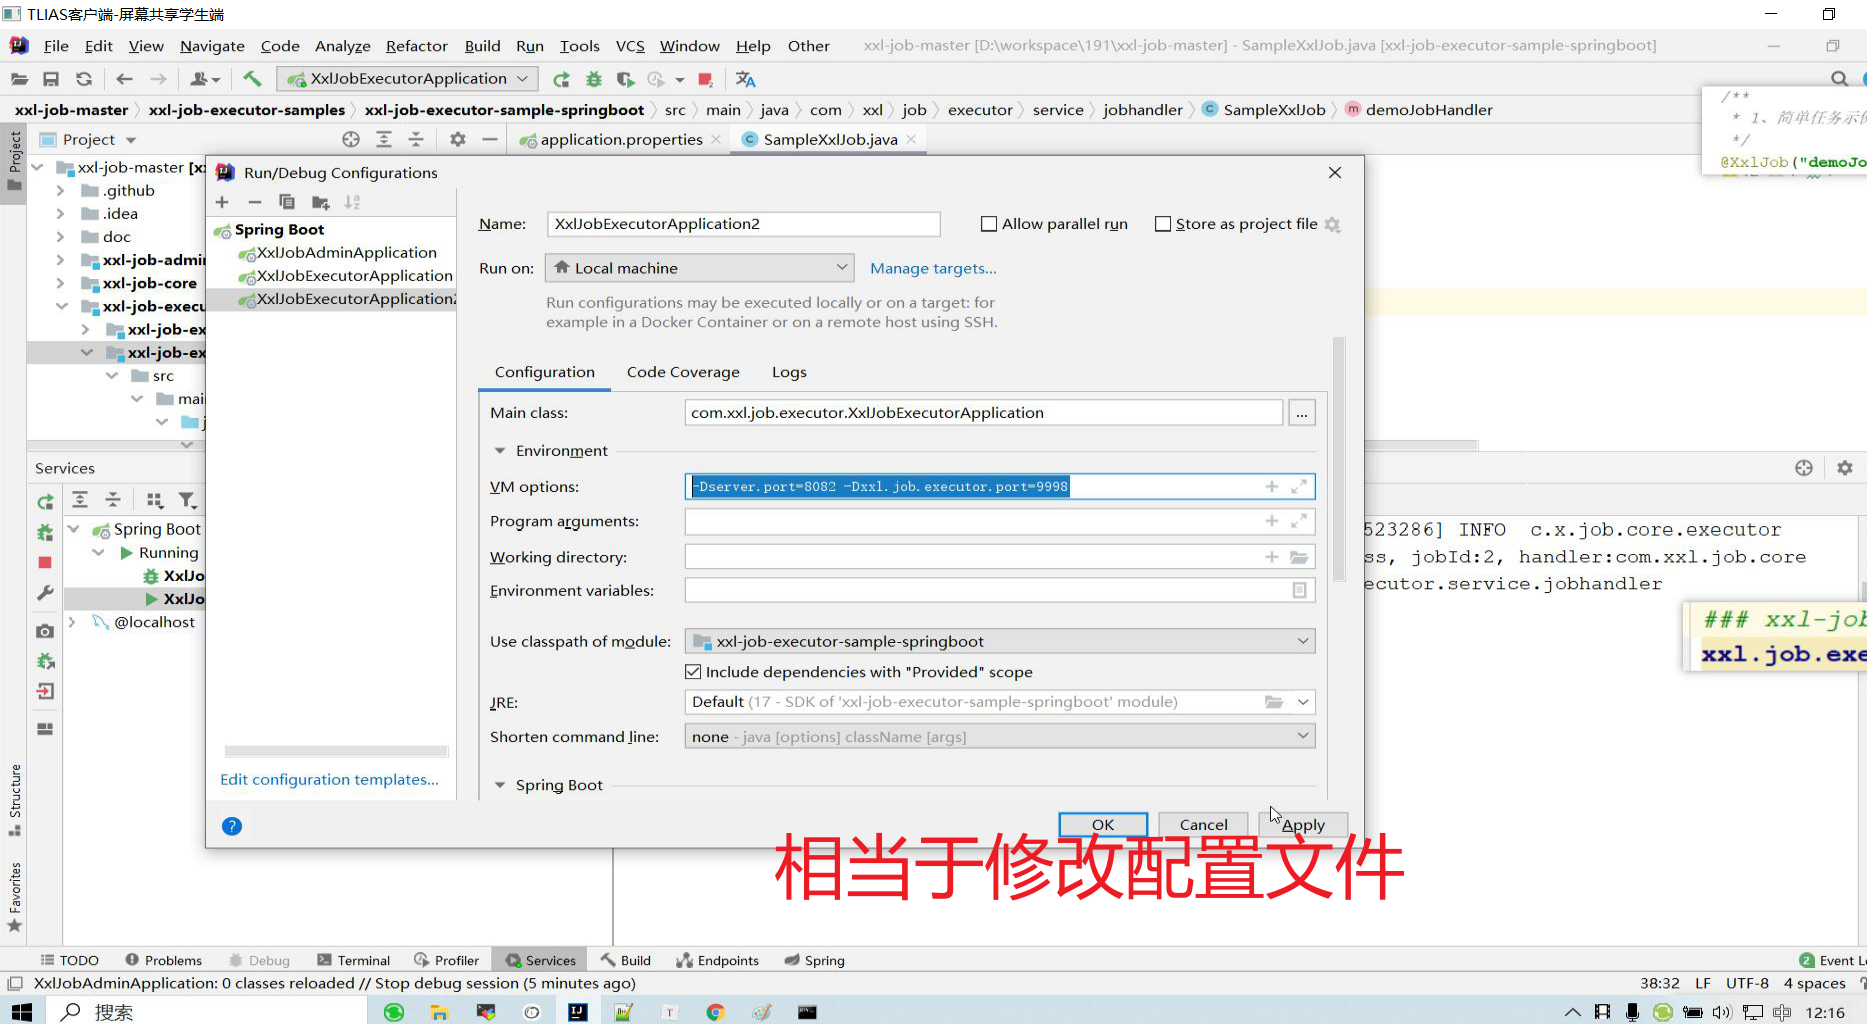Insert macro plus icon in VM options
The height and width of the screenshot is (1024, 1867).
[1271, 487]
